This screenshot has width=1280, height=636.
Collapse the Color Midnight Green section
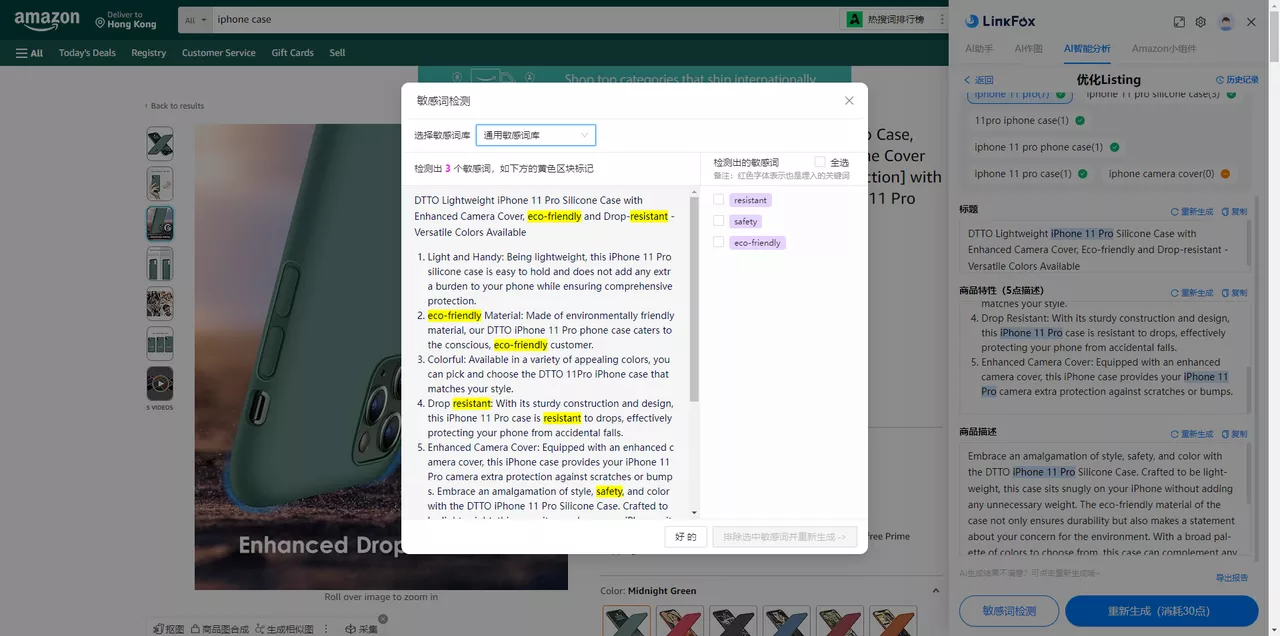pyautogui.click(x=936, y=591)
